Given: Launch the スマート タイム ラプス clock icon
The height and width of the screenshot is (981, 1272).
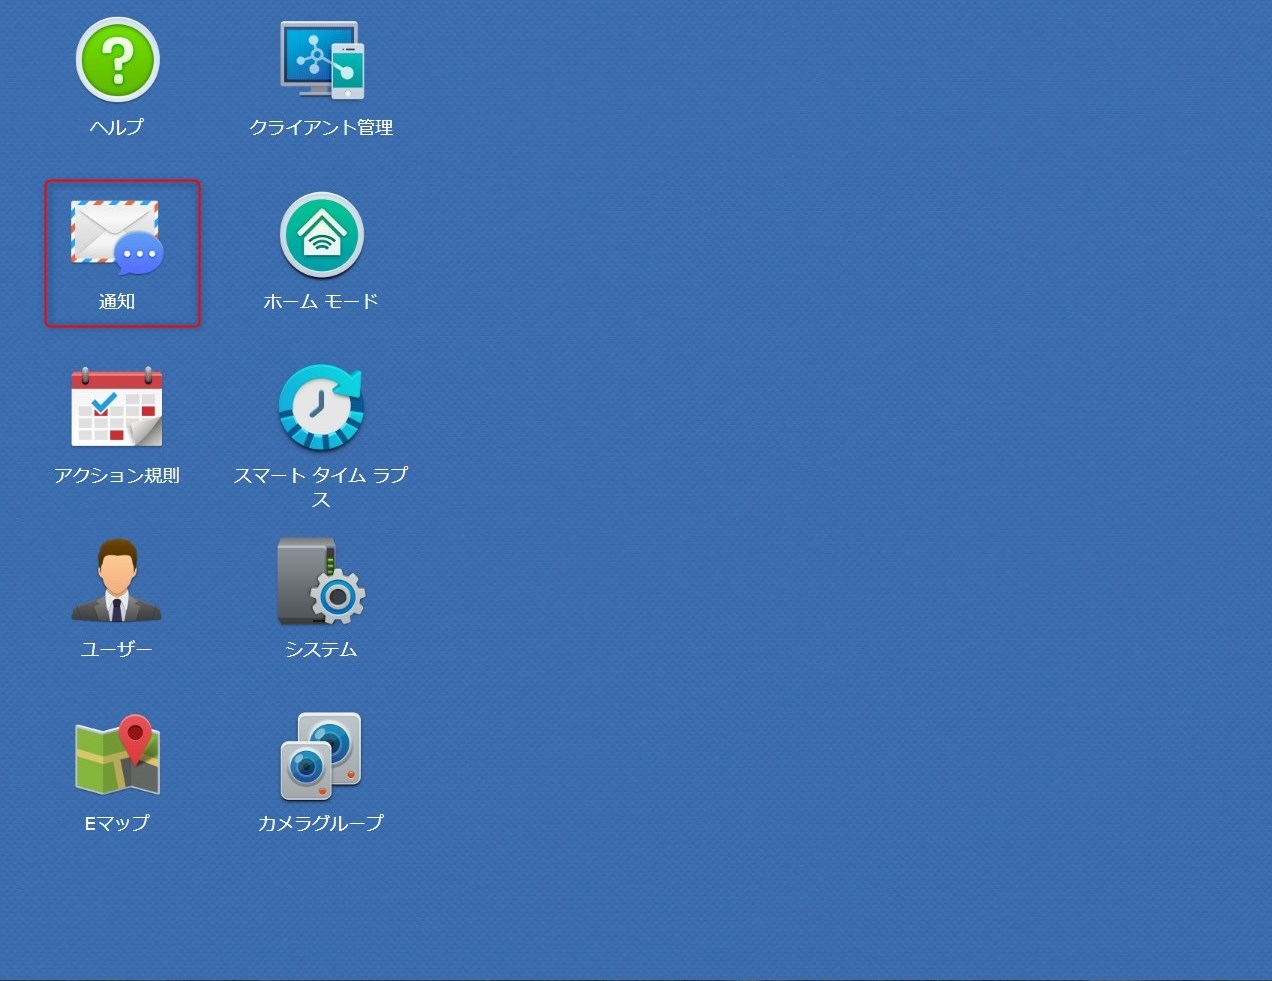Looking at the screenshot, I should coord(321,408).
